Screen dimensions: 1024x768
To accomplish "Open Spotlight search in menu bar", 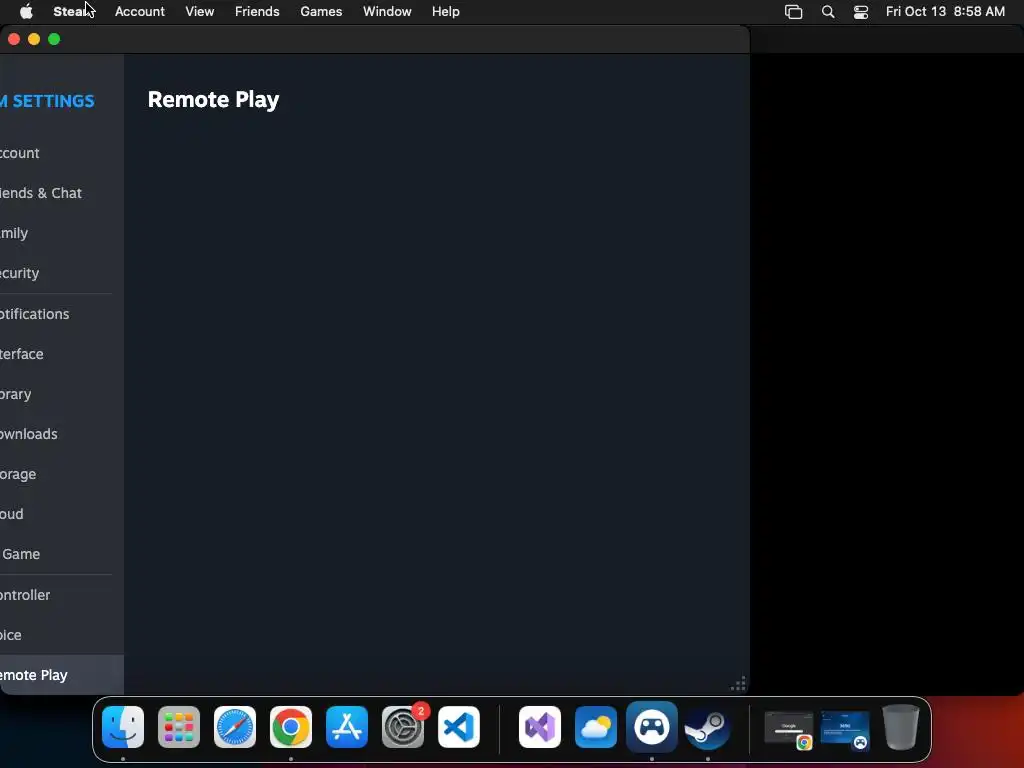I will (828, 11).
